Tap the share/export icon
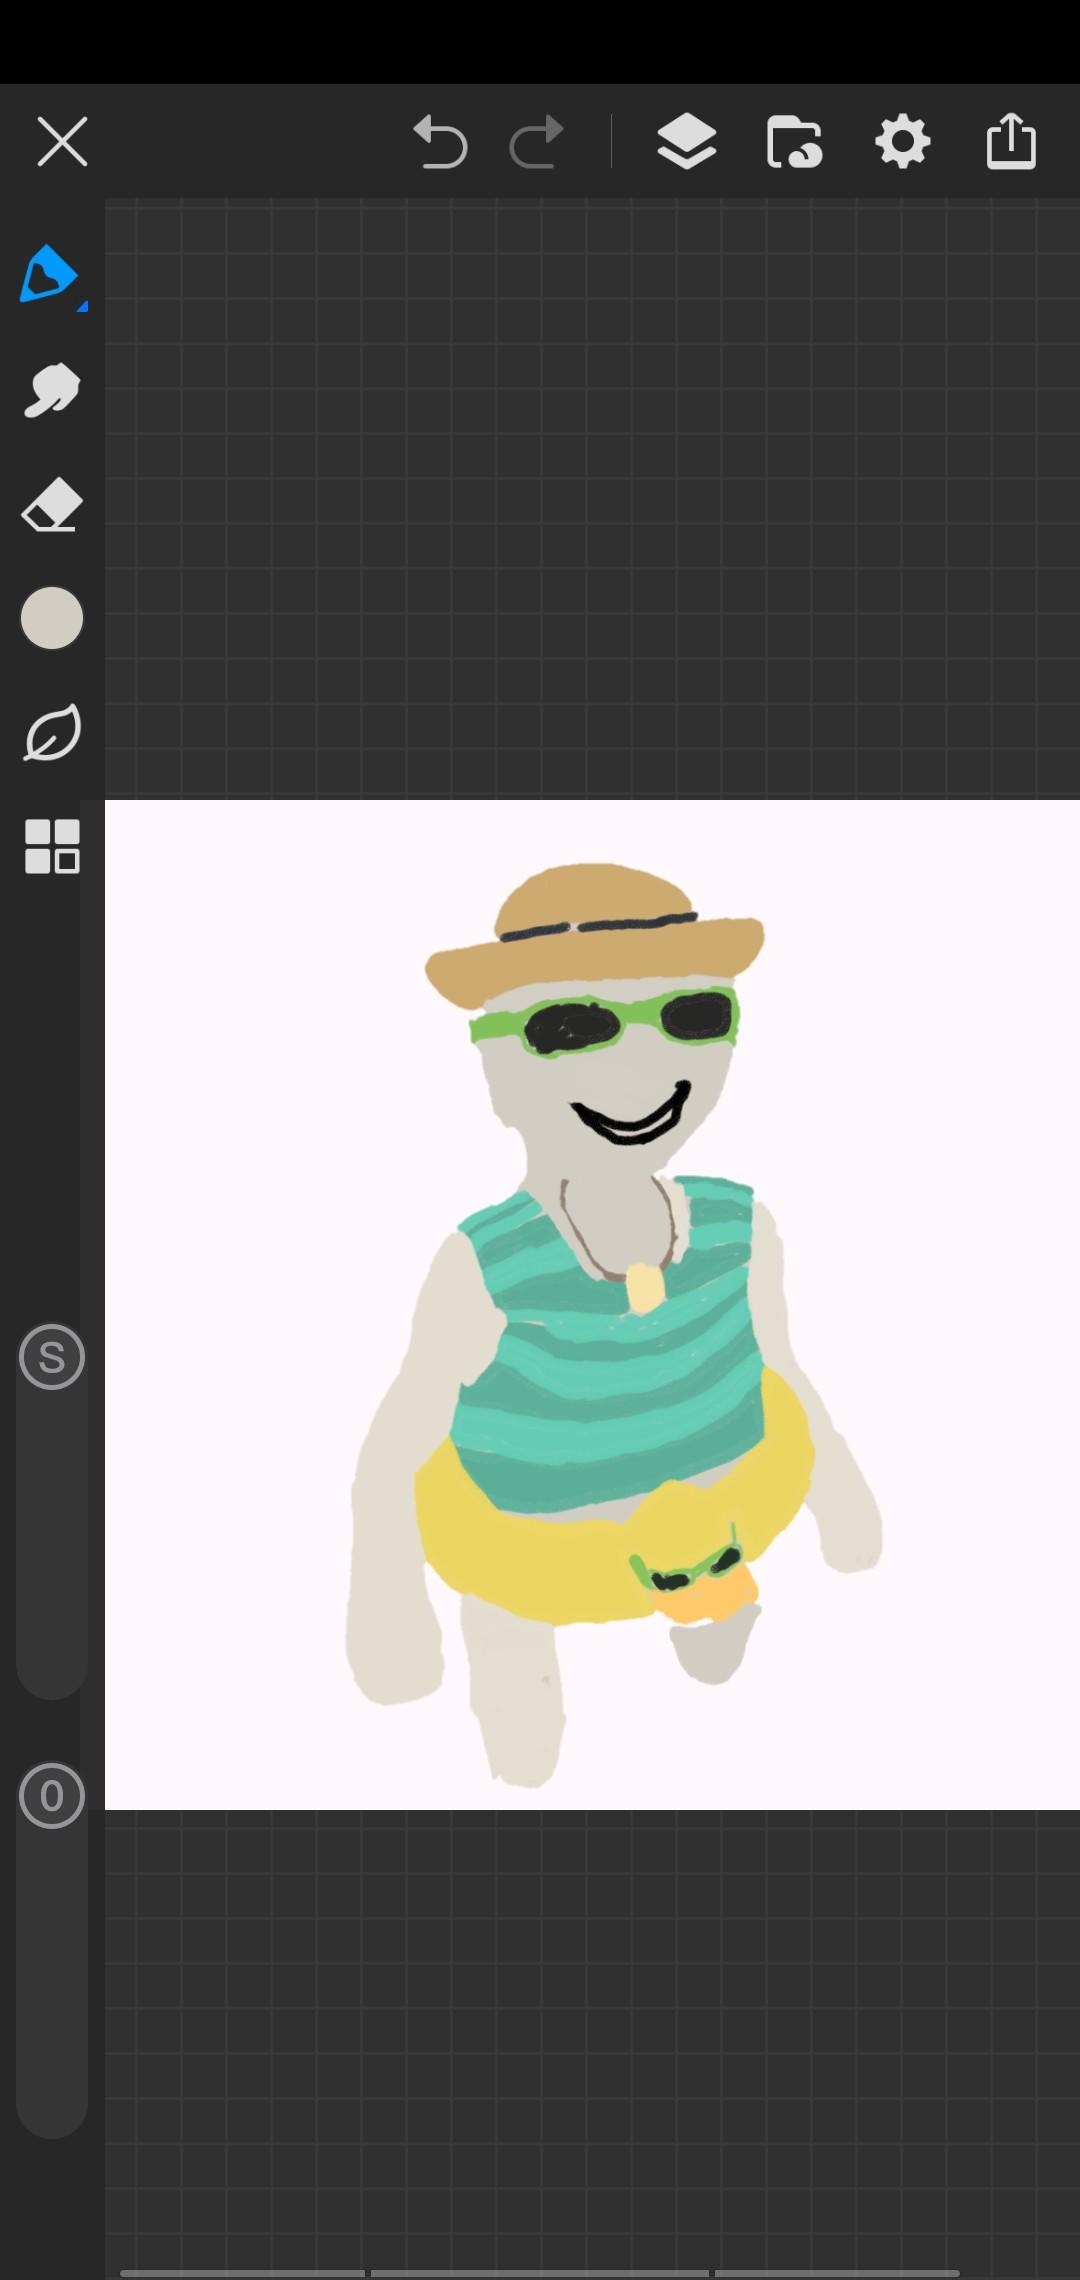Image resolution: width=1080 pixels, height=2280 pixels. [x=1011, y=140]
